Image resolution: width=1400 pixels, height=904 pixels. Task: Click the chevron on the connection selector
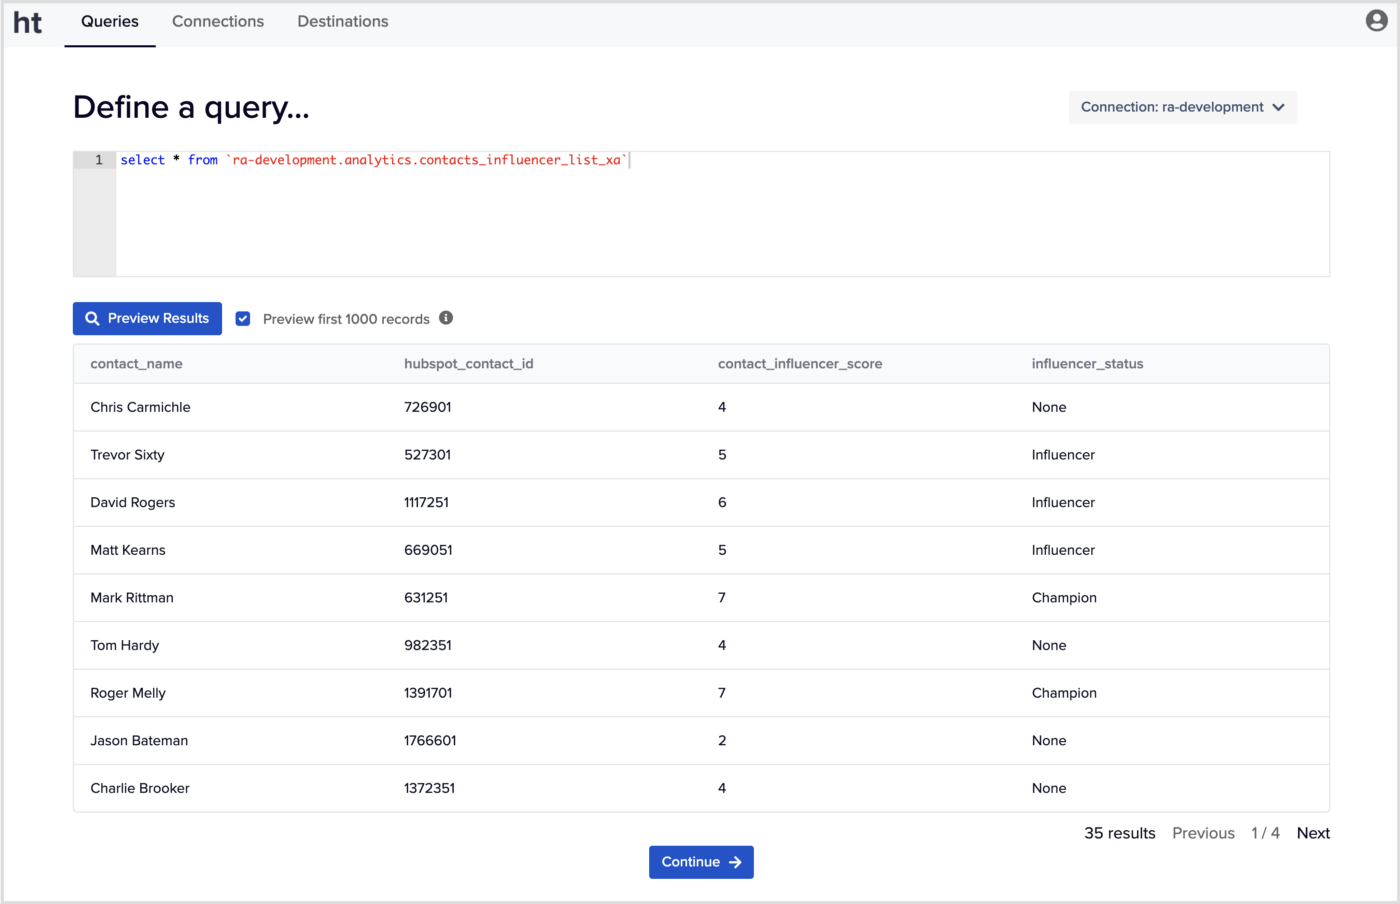pyautogui.click(x=1278, y=108)
